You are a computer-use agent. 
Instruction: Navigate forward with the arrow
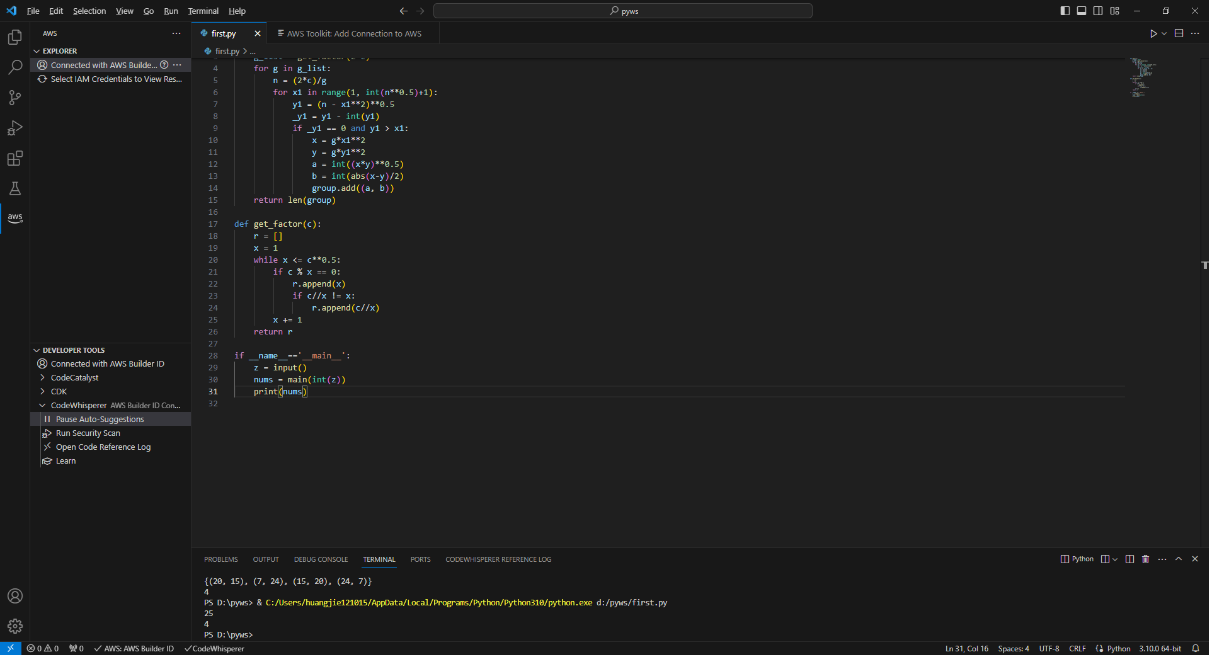click(420, 10)
